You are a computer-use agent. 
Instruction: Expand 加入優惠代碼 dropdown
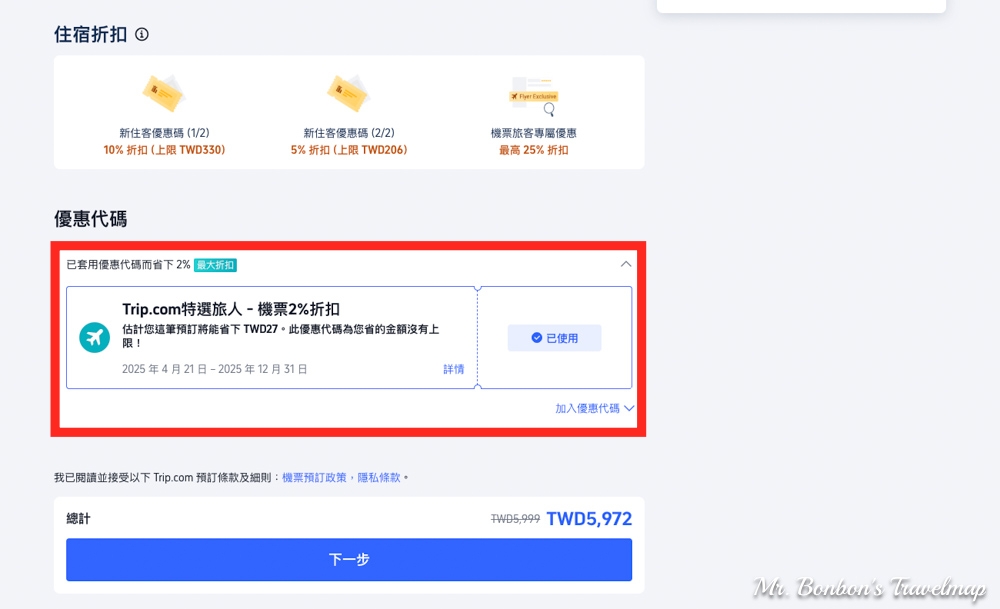click(588, 408)
